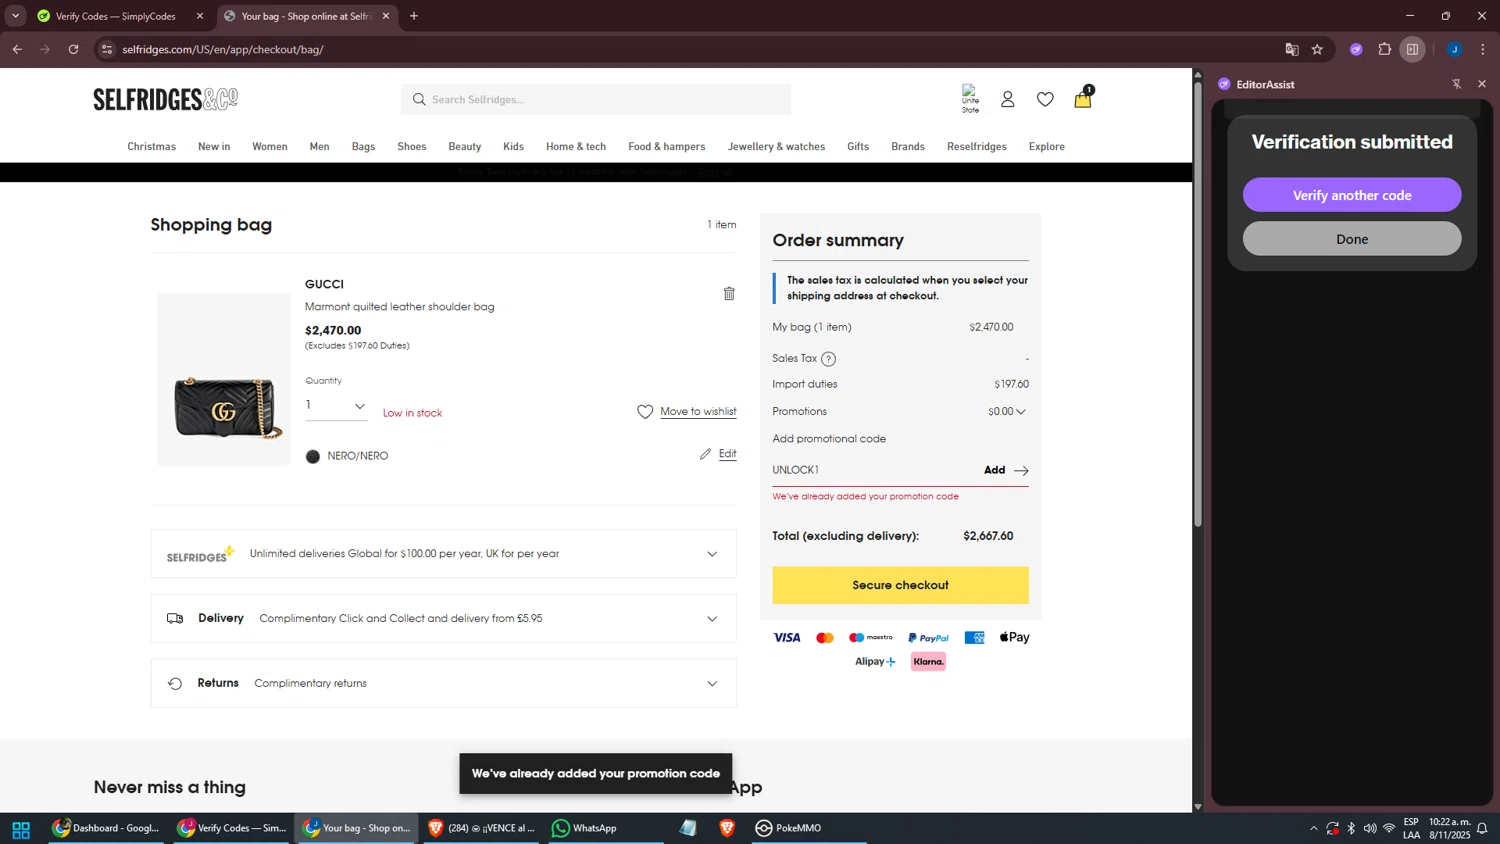
Task: Click the Add promotional code link
Action: click(x=829, y=439)
